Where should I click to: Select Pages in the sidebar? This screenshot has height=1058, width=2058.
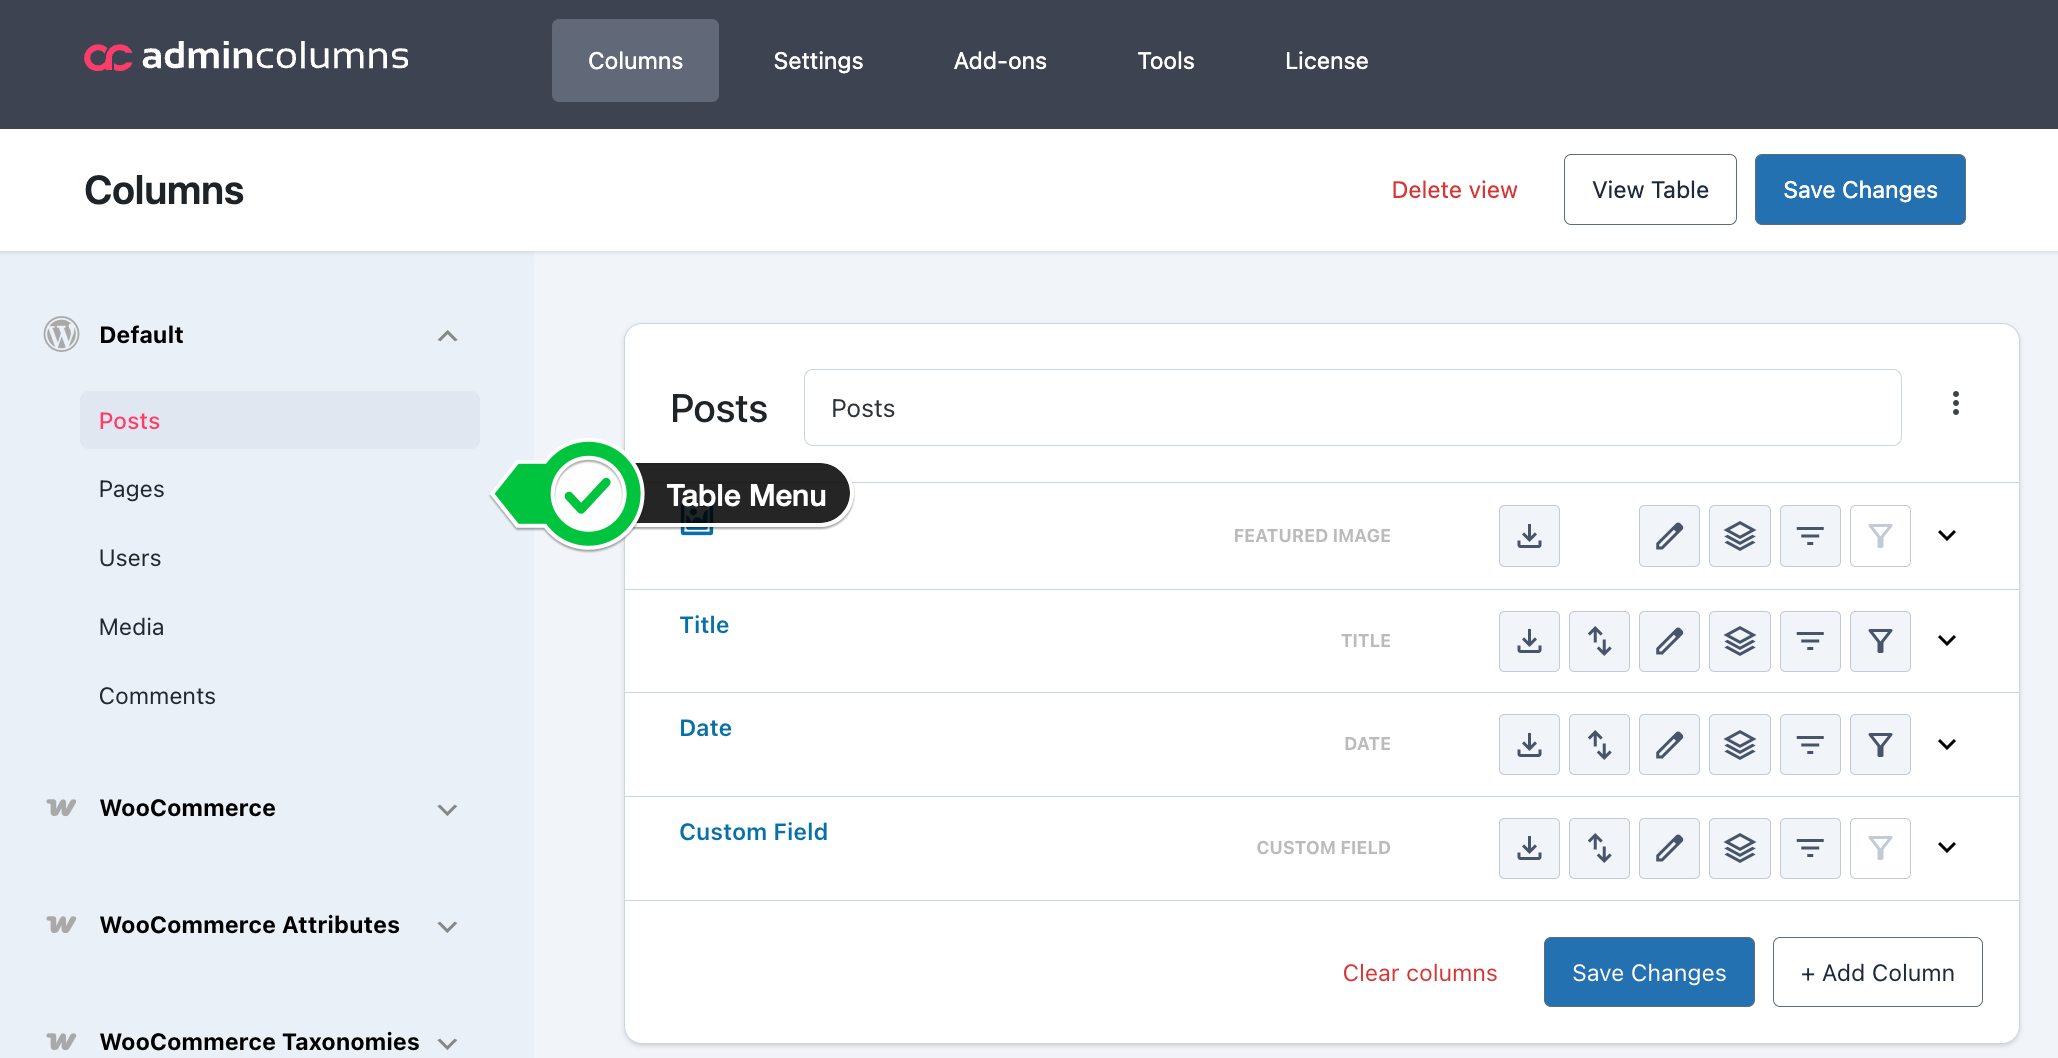click(x=131, y=489)
